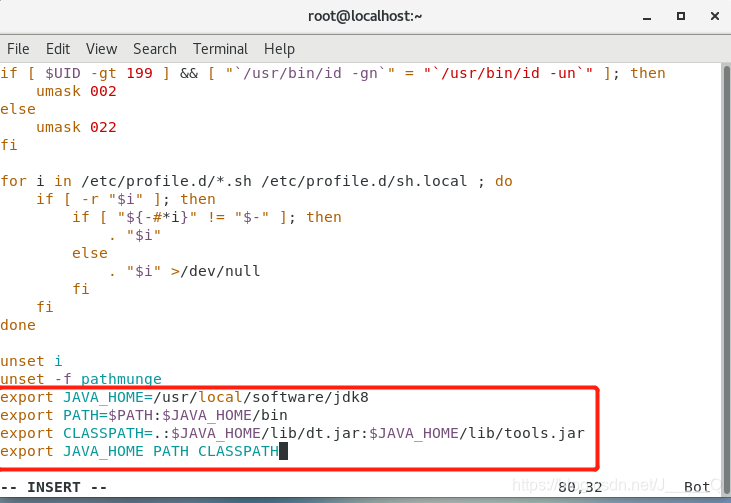Open the Help menu
This screenshot has width=731, height=503.
click(x=279, y=49)
